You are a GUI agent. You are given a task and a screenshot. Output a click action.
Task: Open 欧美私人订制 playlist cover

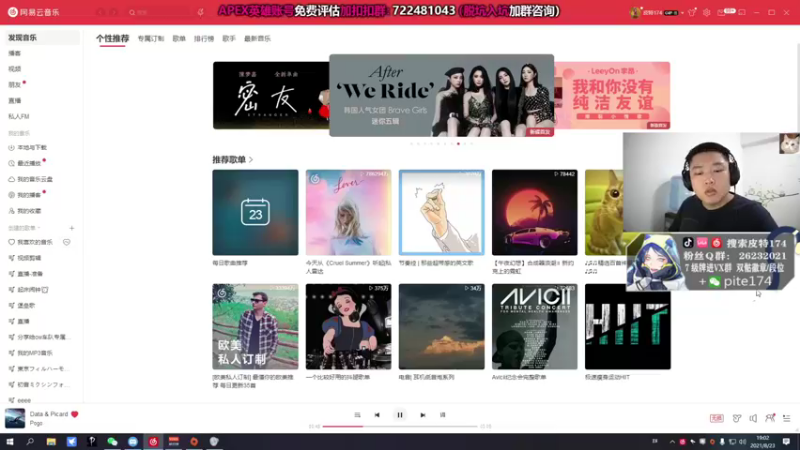pos(255,327)
